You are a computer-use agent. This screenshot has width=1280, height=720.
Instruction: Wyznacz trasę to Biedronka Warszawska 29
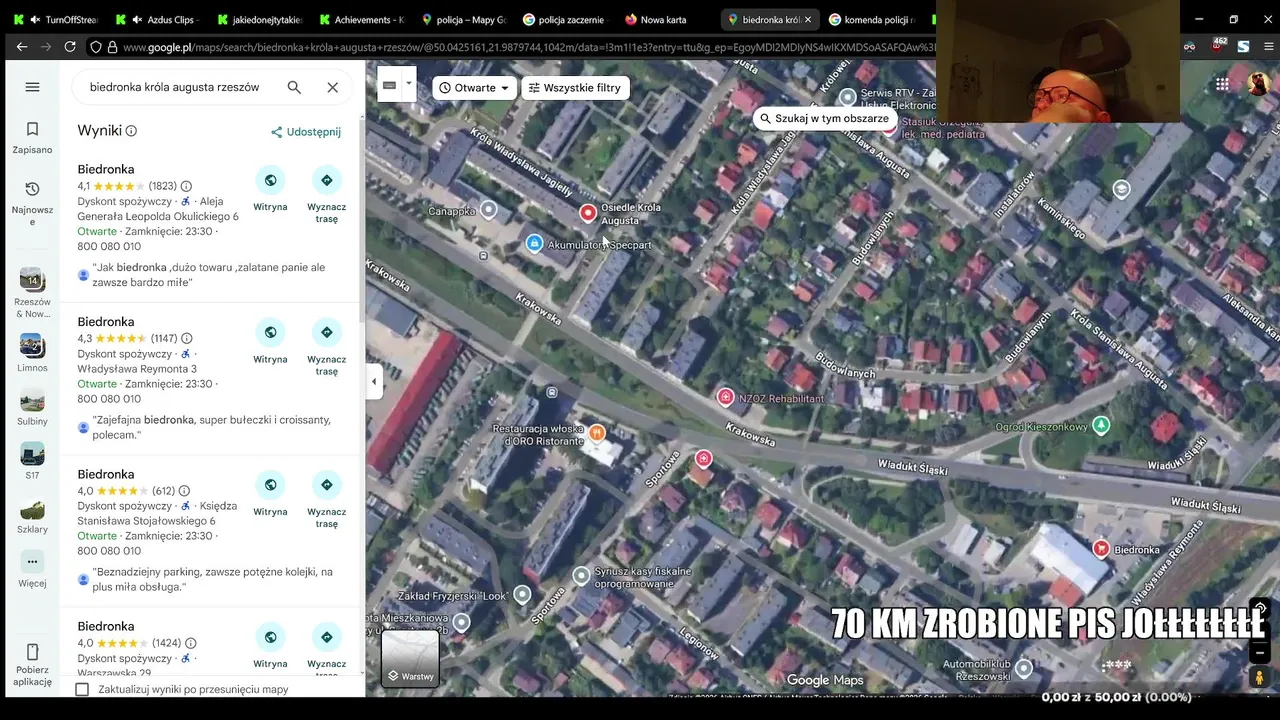pos(327,648)
